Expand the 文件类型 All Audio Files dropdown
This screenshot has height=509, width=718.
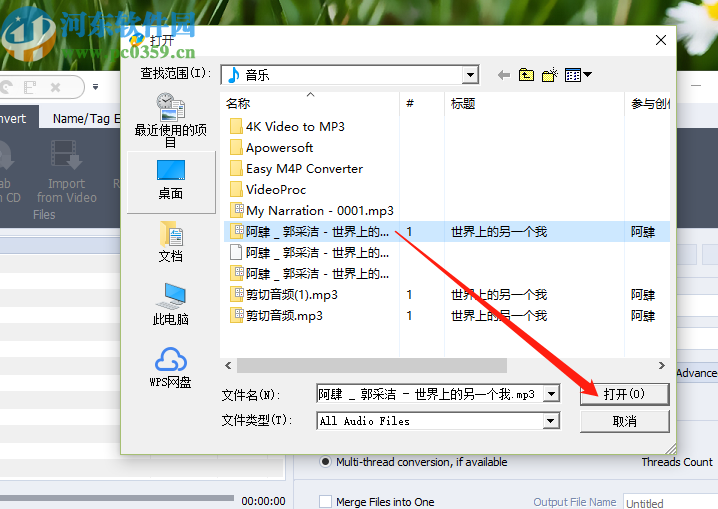point(551,421)
